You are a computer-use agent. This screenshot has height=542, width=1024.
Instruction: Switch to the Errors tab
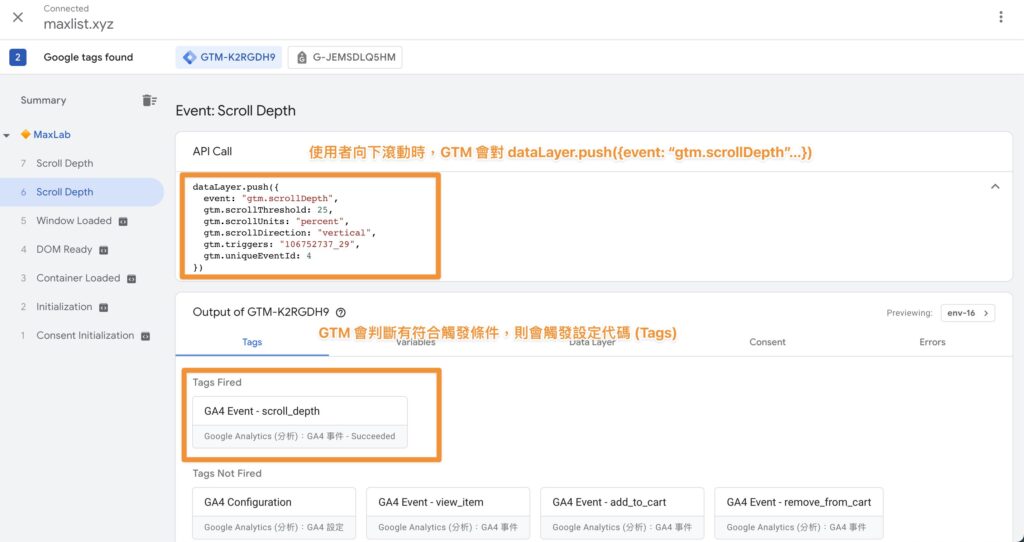[x=932, y=342]
